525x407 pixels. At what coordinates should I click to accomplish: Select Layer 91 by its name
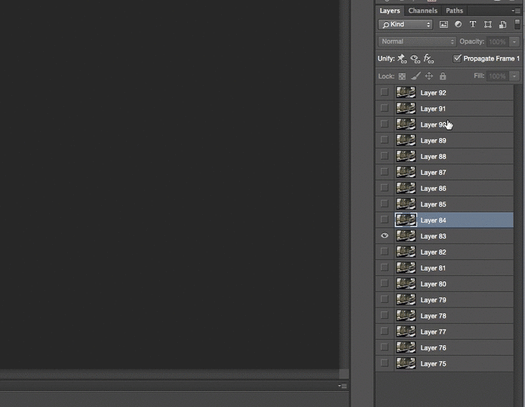pyautogui.click(x=433, y=109)
